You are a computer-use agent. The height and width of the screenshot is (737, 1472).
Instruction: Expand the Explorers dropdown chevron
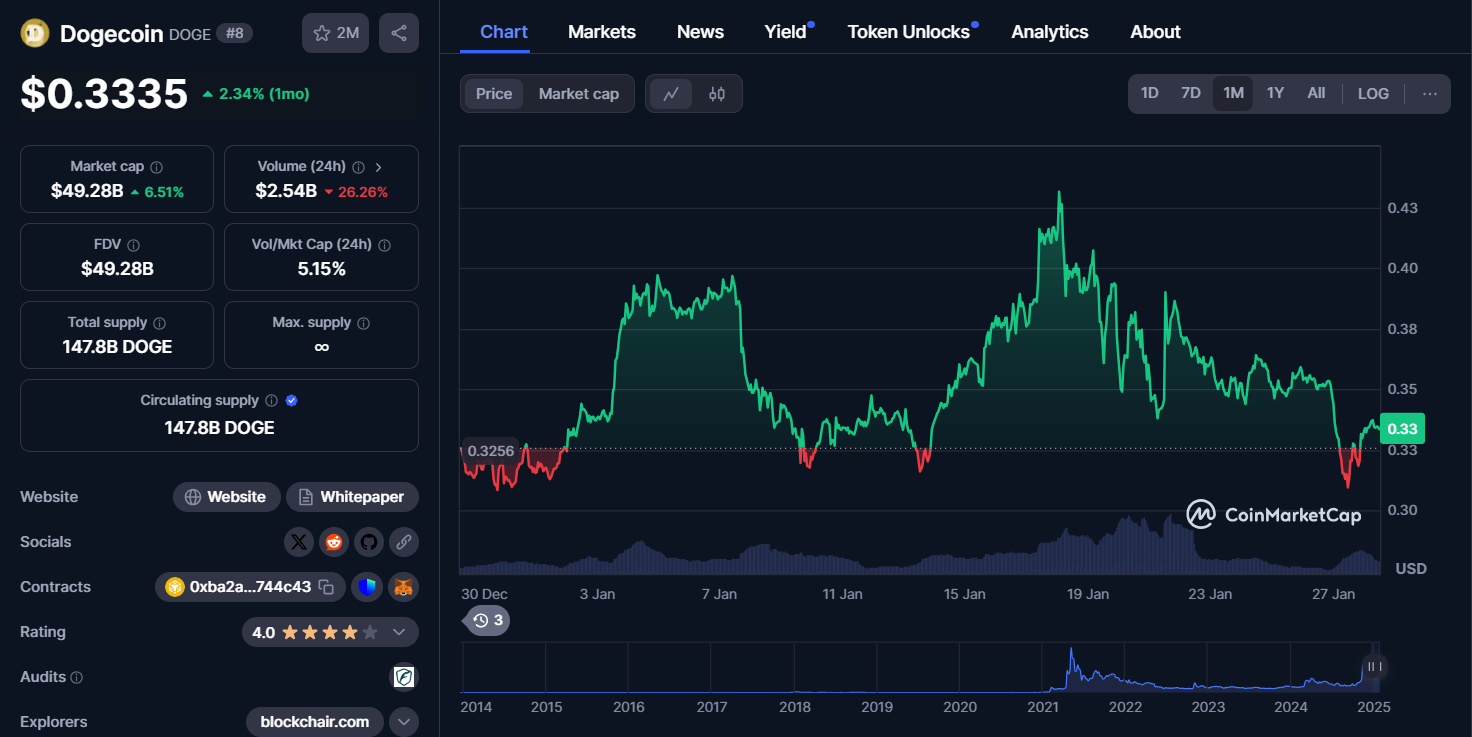pyautogui.click(x=404, y=722)
